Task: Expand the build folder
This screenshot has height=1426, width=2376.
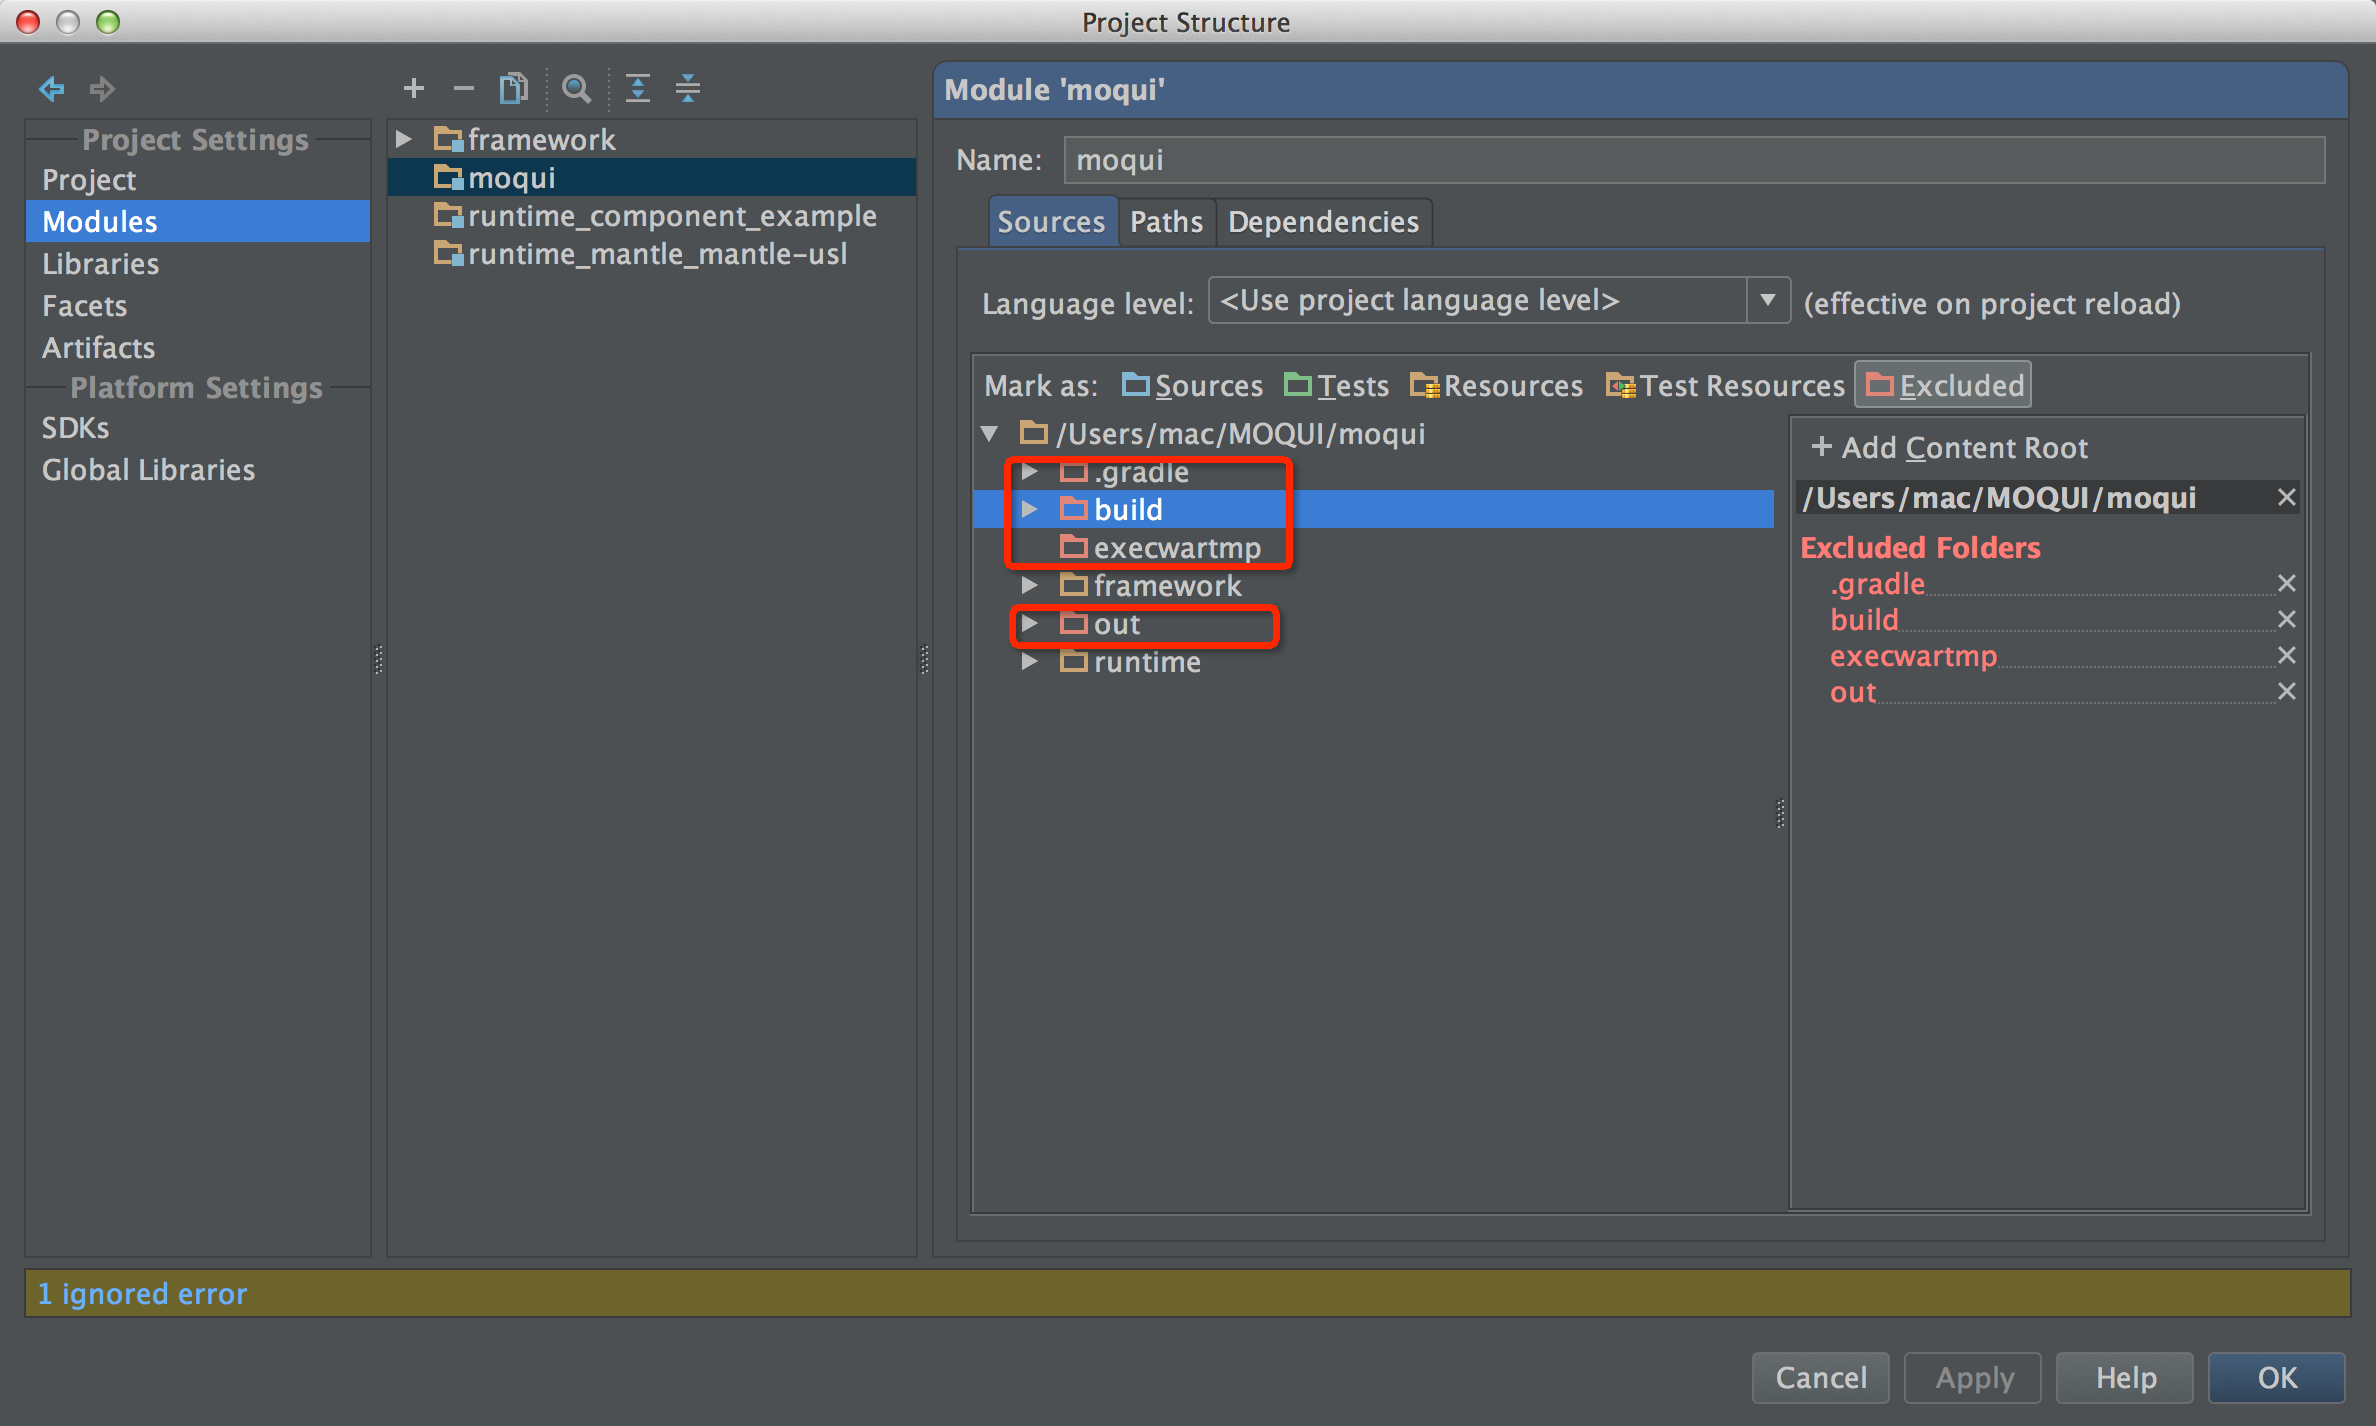Action: 1029,510
